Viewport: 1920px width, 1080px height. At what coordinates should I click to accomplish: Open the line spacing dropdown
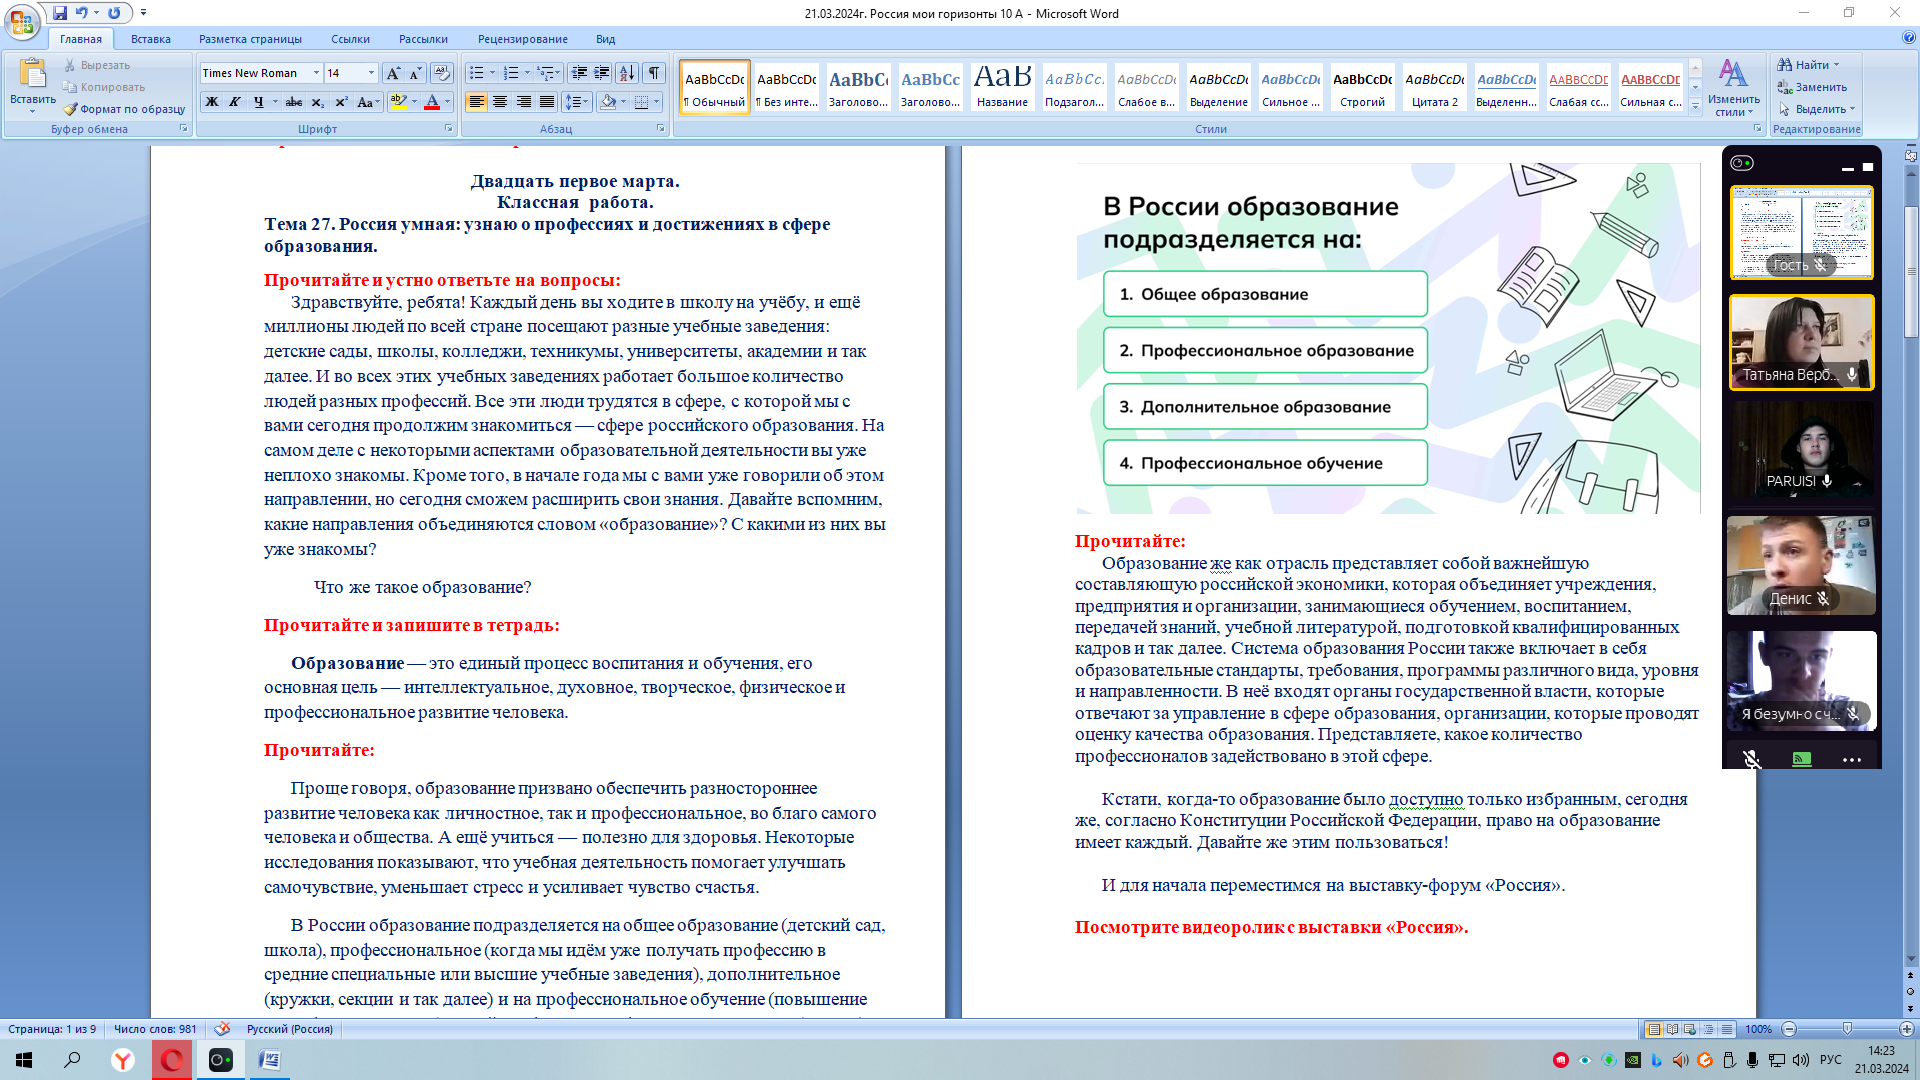[577, 102]
